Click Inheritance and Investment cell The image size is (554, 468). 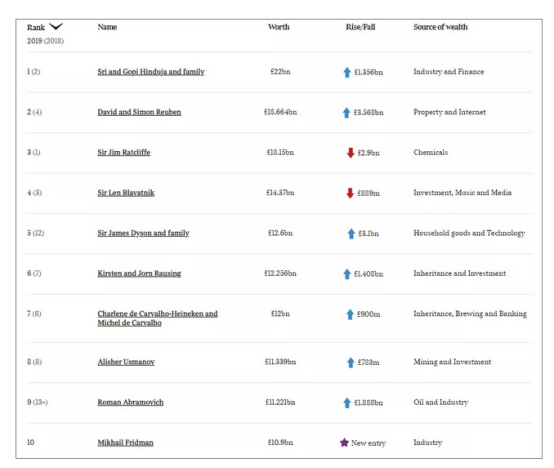click(459, 273)
